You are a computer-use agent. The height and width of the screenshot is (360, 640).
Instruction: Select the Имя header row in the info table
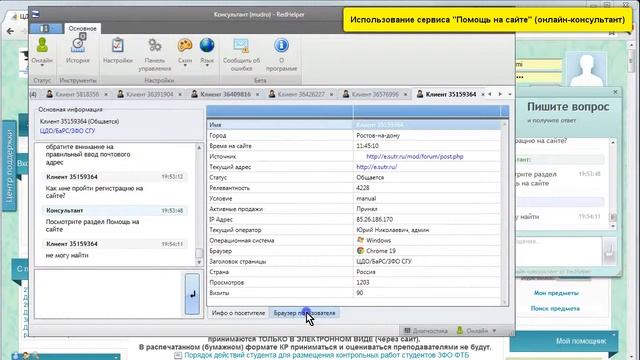[354, 125]
